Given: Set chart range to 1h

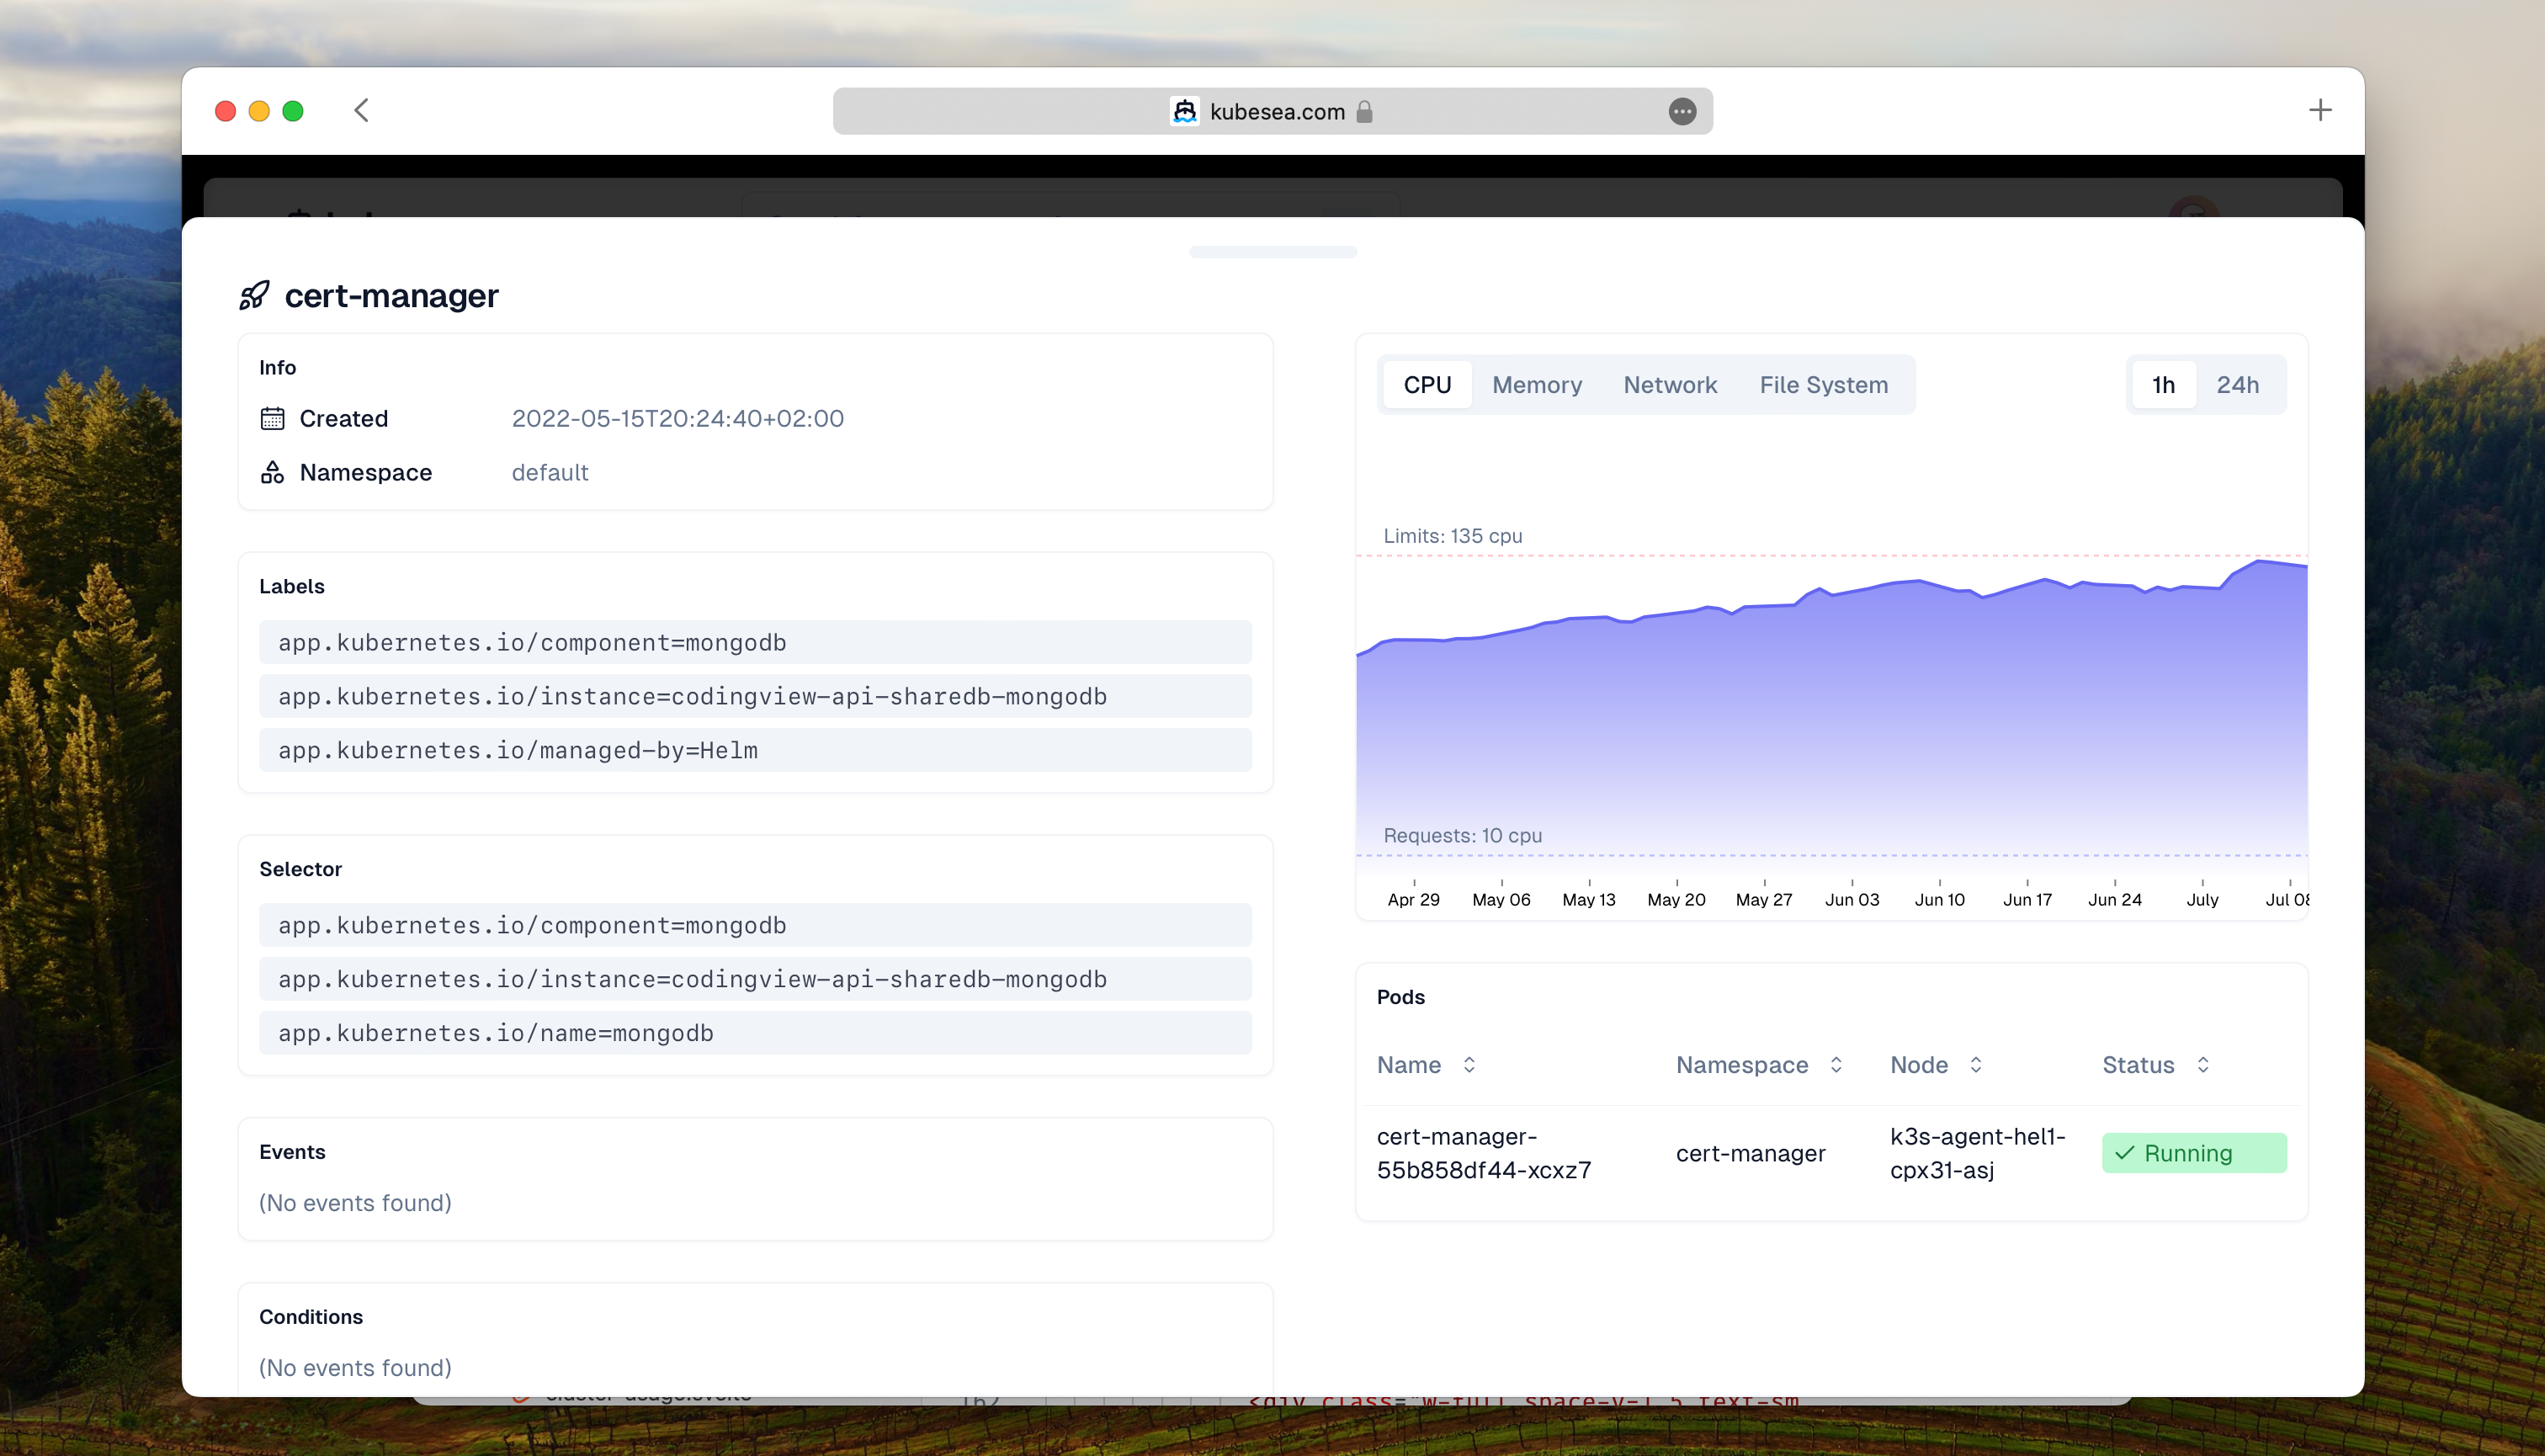Looking at the screenshot, I should [x=2164, y=385].
